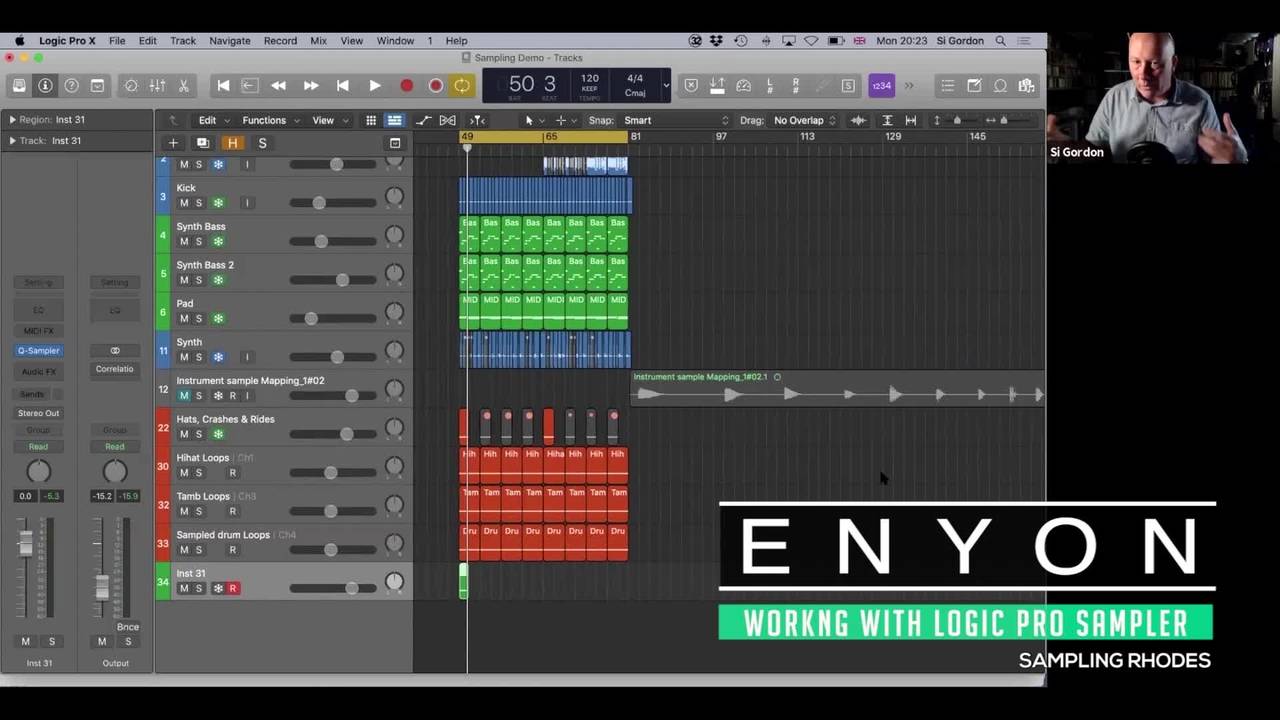1280x720 pixels.
Task: Toggle the Toolbar display icon
Action: 97,86
